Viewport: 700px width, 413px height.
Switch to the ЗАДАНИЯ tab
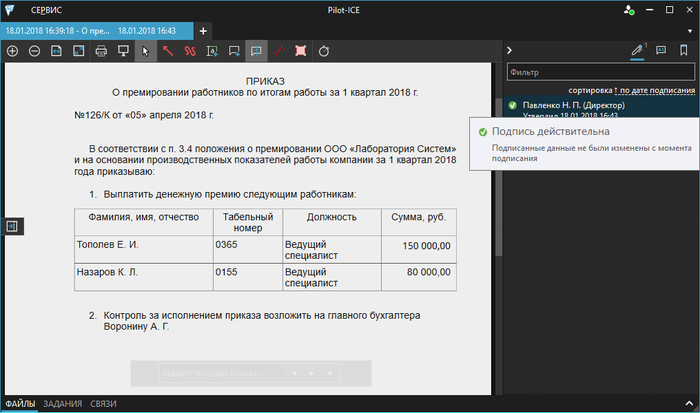pyautogui.click(x=63, y=404)
